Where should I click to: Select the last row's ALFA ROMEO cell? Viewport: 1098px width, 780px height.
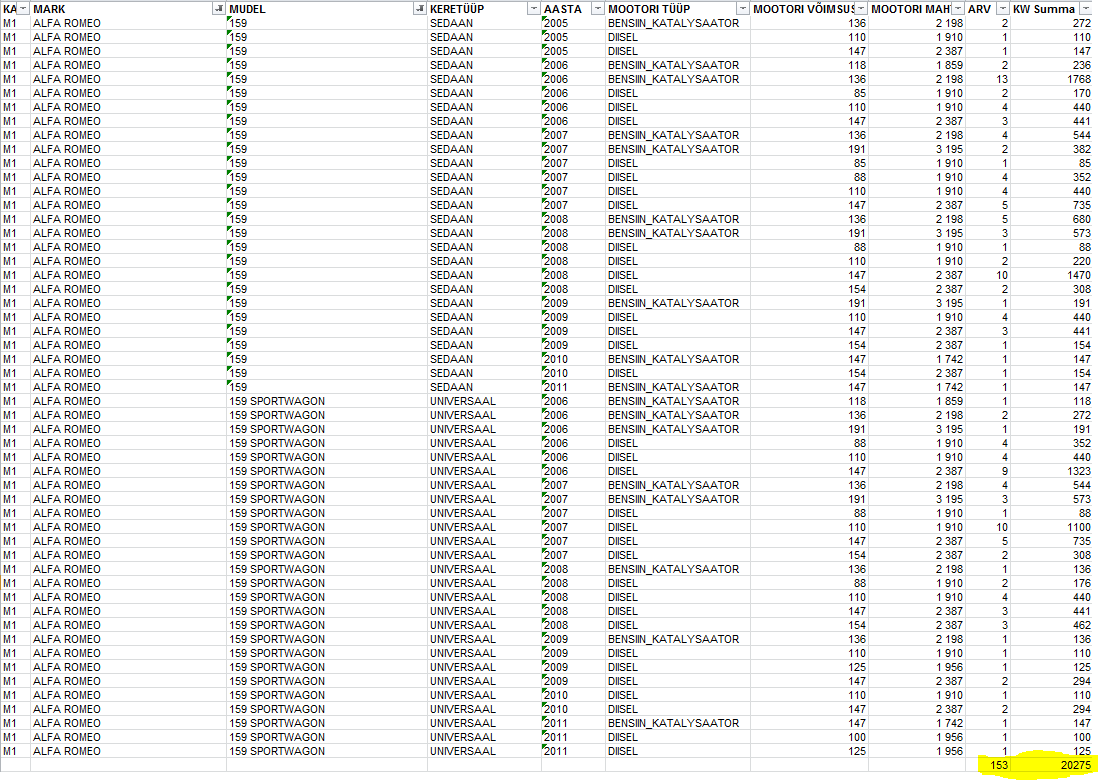click(67, 751)
